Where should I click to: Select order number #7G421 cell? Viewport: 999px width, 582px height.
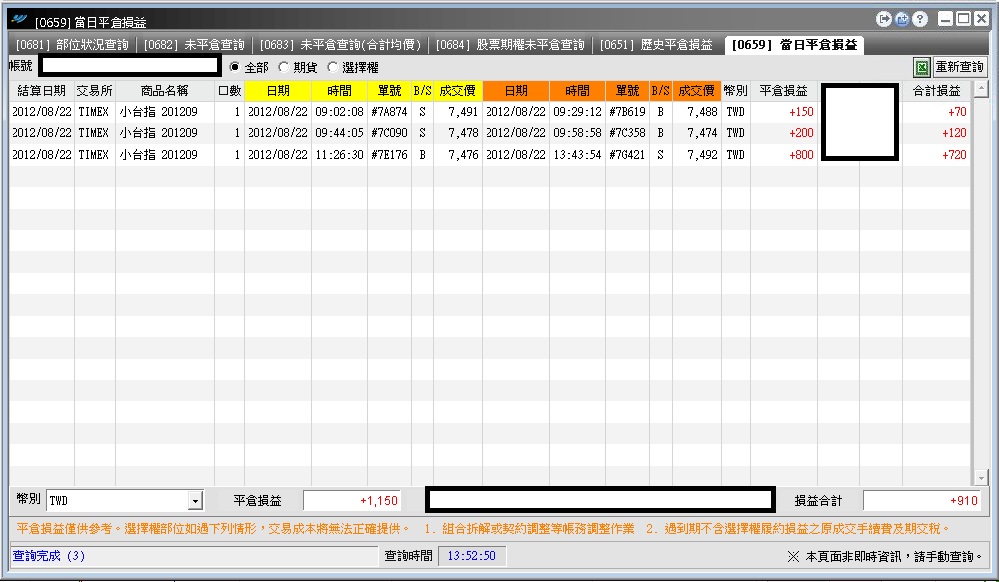(627, 154)
